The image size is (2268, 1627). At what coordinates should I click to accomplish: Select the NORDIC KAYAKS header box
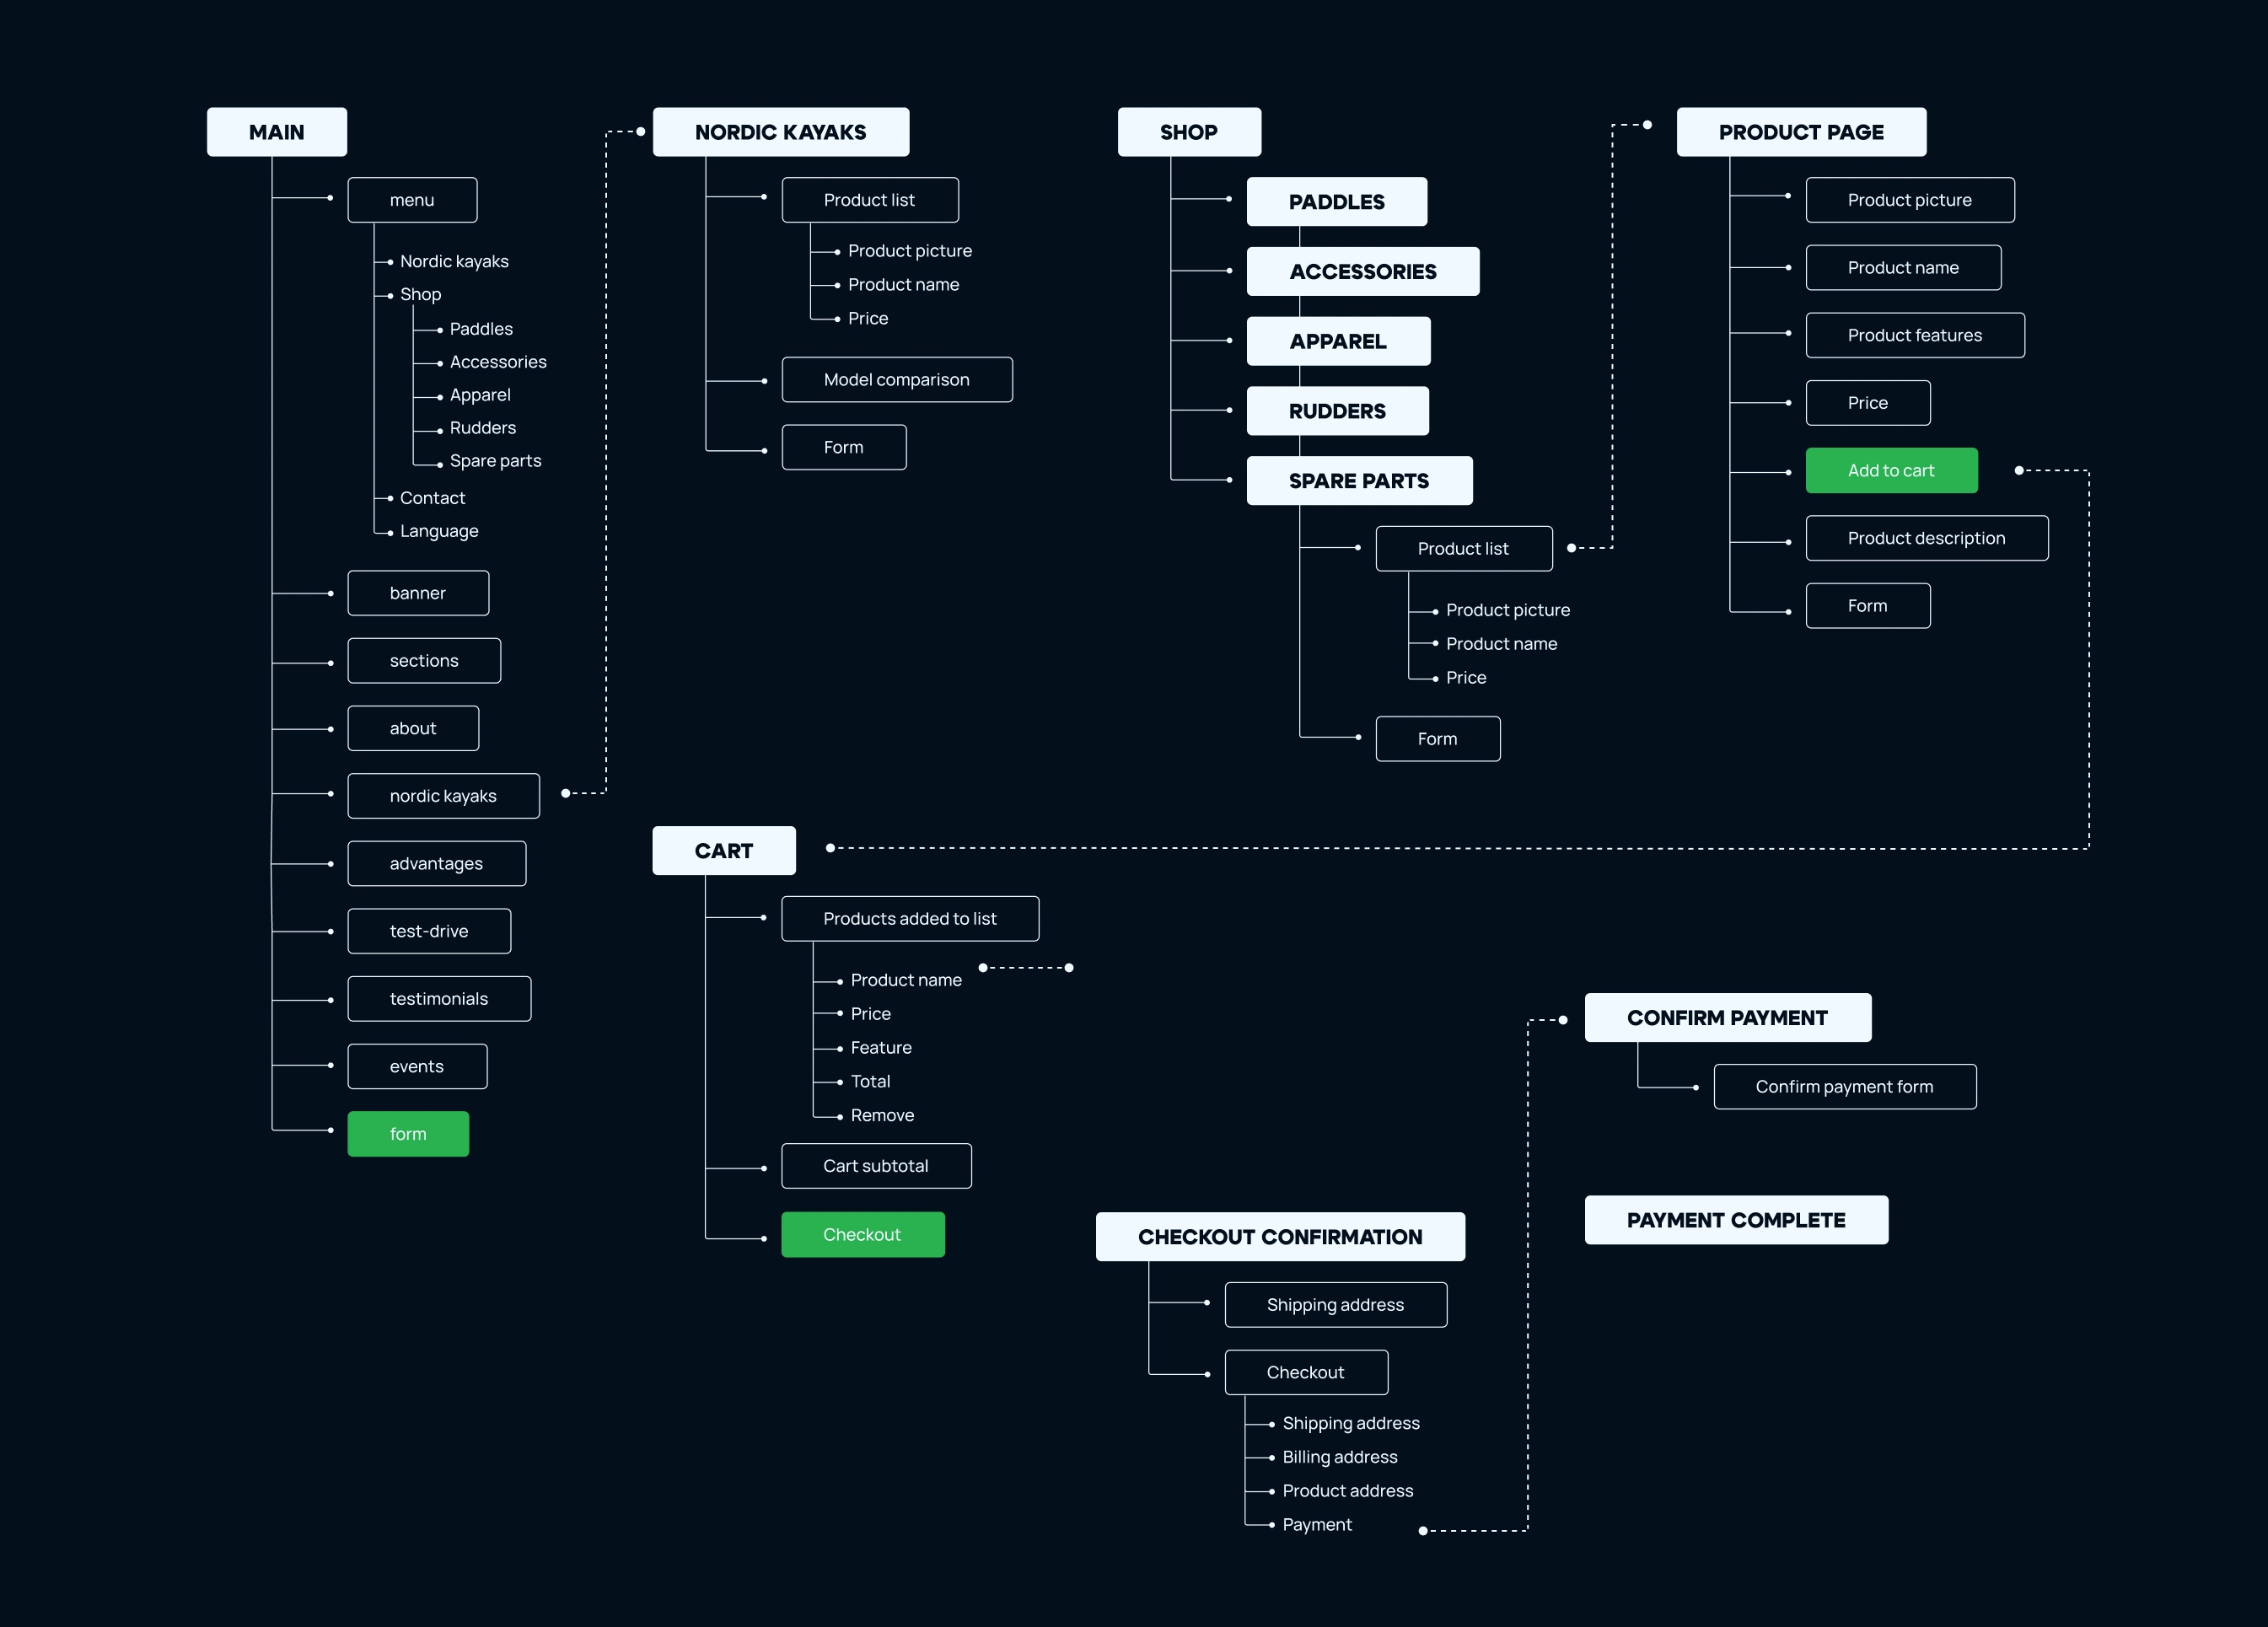780,132
